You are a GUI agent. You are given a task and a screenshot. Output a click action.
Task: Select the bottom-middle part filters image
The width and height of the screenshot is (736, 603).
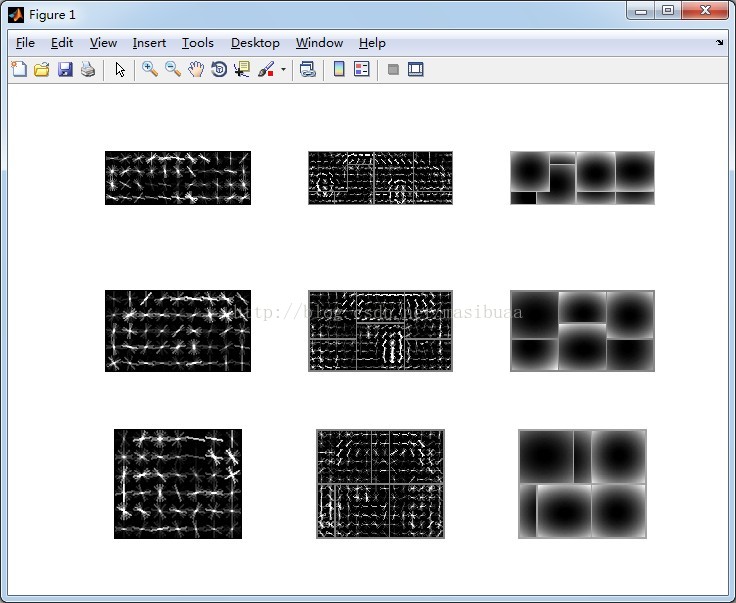[x=380, y=484]
